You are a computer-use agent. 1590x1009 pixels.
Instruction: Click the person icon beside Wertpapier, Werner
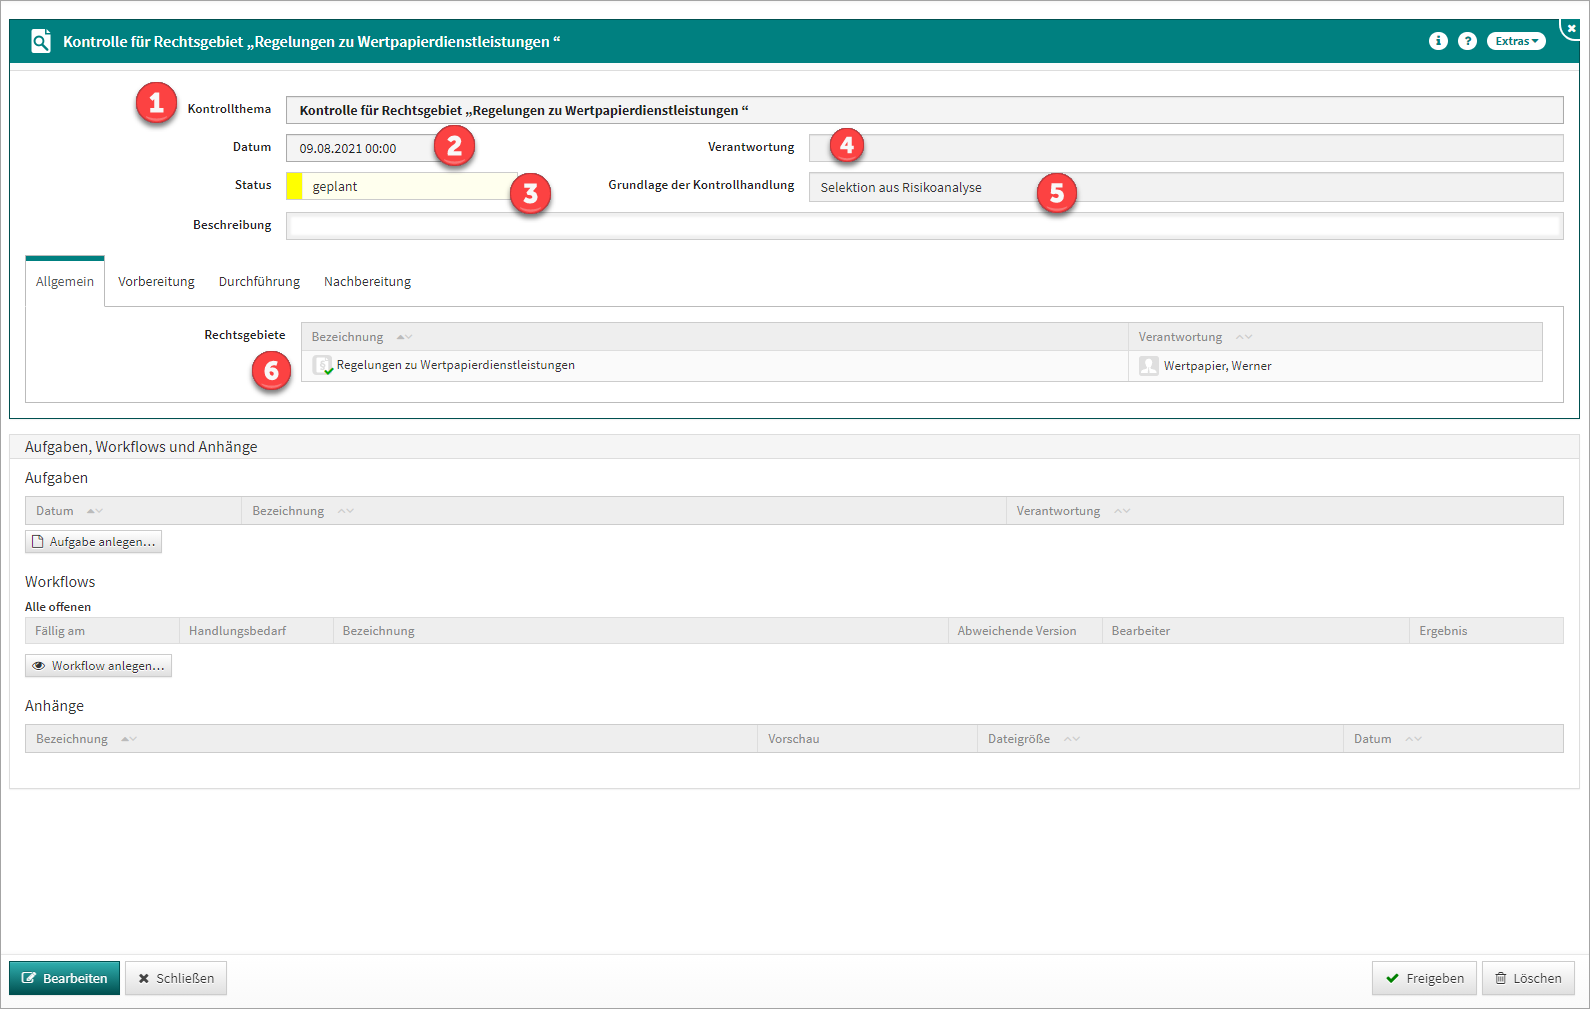click(1148, 366)
